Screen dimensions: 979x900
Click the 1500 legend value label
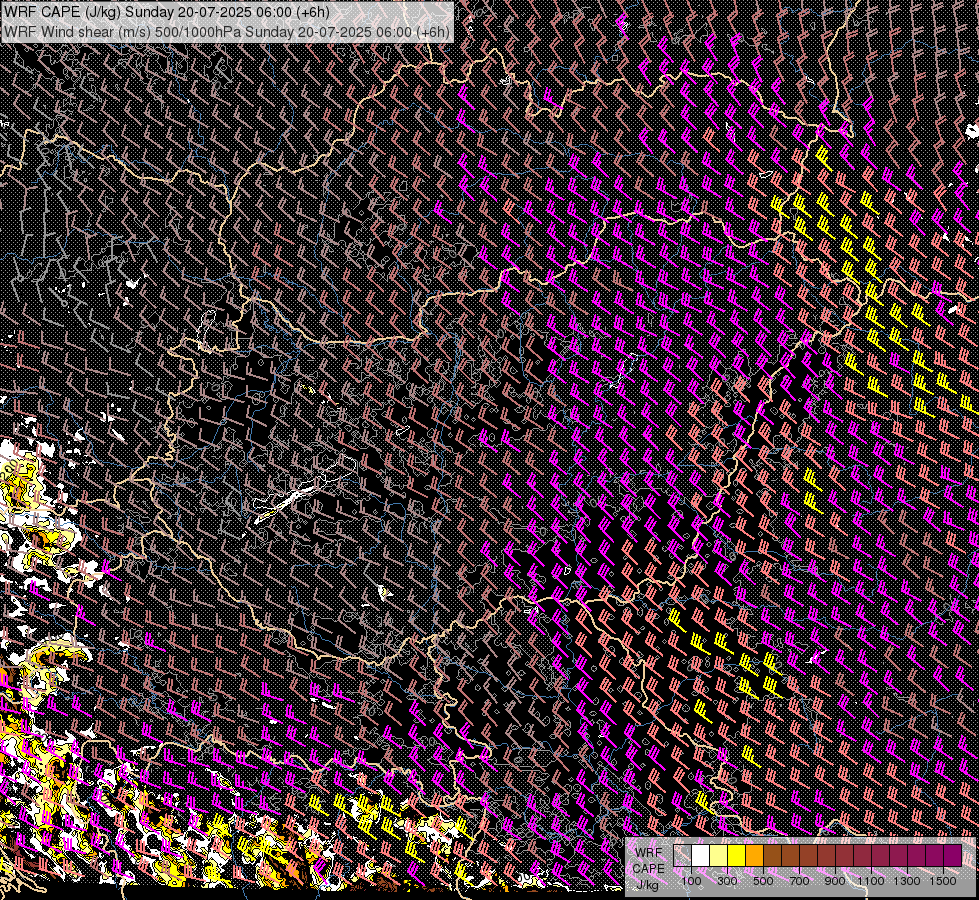[x=943, y=881]
